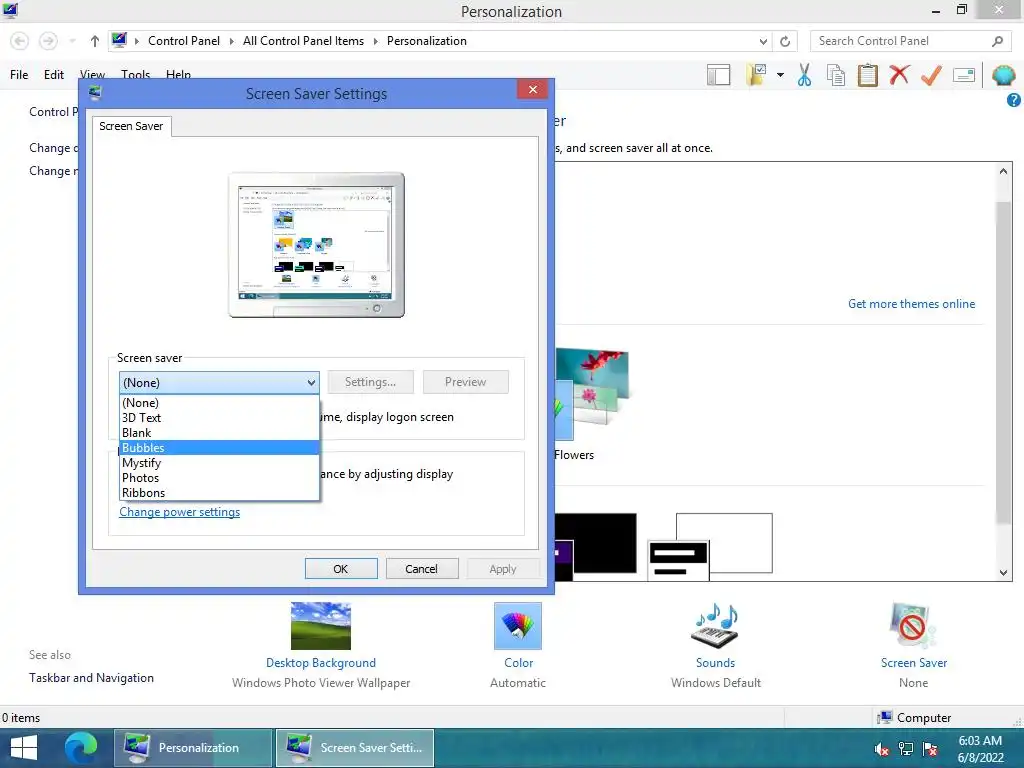Screen dimensions: 1024x768
Task: Select the Flowers theme thumbnail
Action: (592, 395)
